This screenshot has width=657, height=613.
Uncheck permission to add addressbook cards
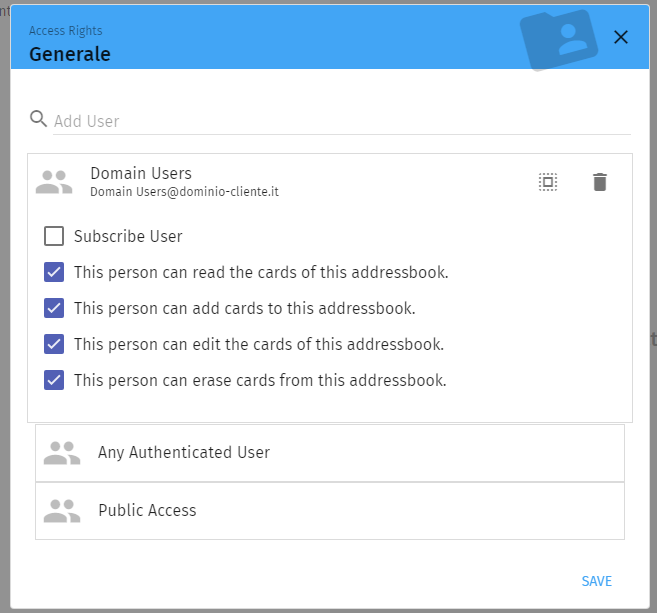tap(54, 308)
